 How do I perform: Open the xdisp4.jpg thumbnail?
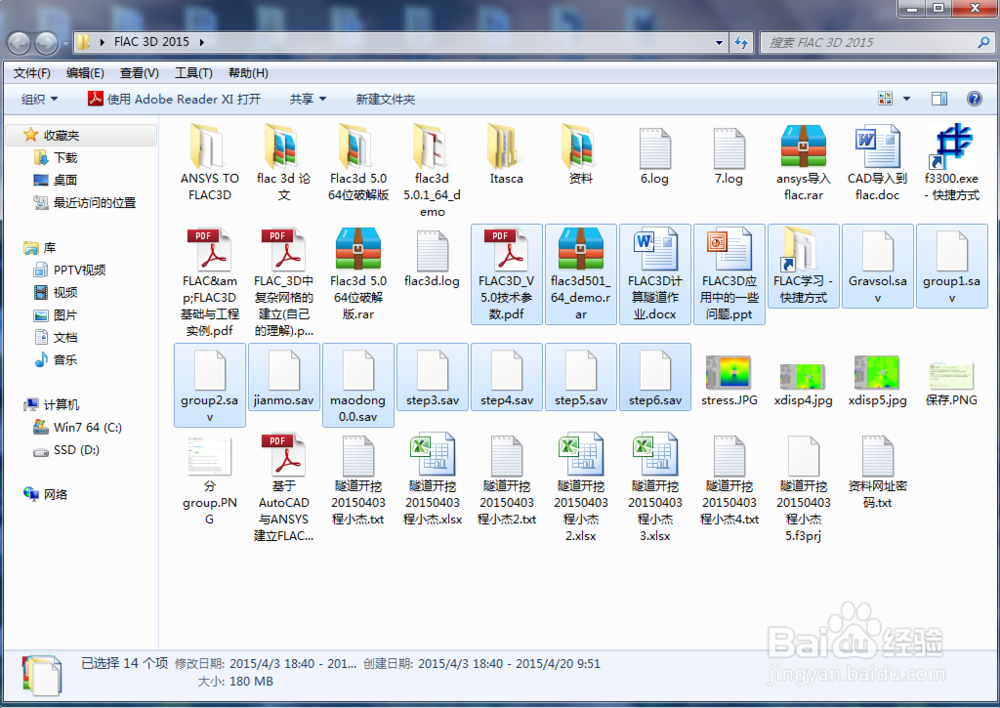[x=803, y=376]
